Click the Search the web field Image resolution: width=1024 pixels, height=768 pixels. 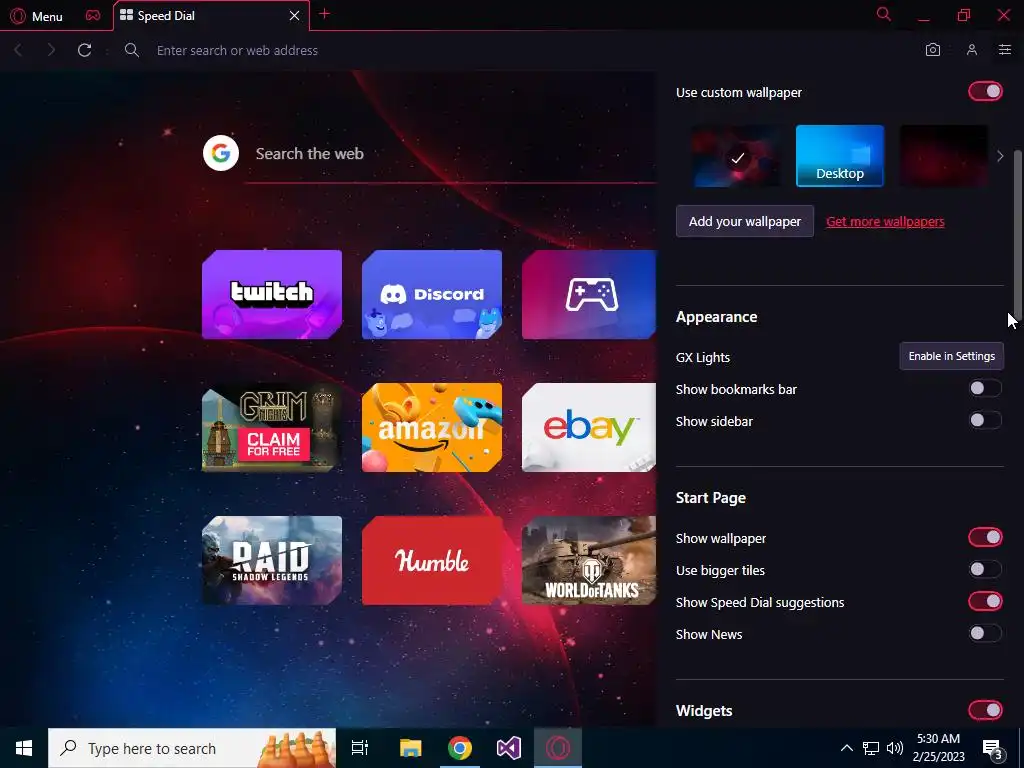(x=451, y=154)
